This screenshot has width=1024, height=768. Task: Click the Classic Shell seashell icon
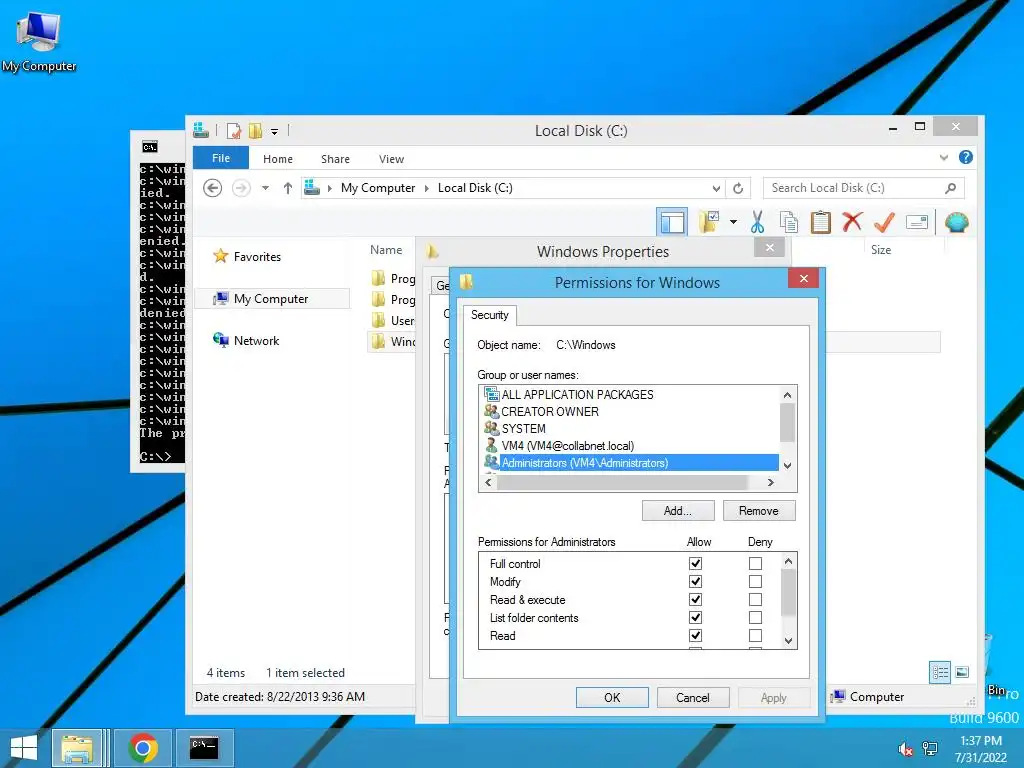(x=956, y=223)
